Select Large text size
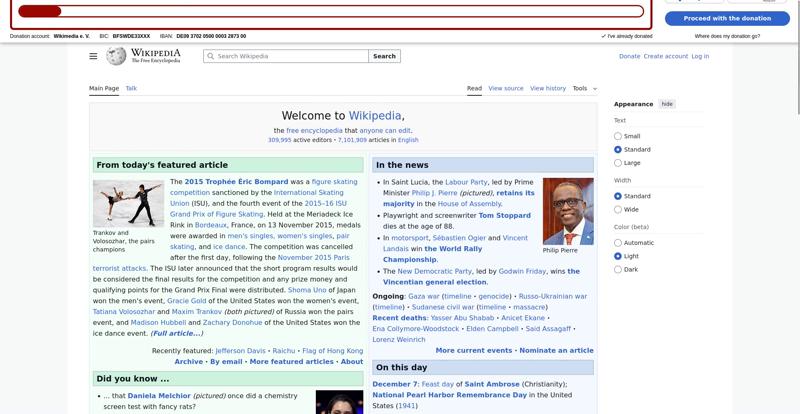The height and width of the screenshot is (414, 800). click(618, 162)
